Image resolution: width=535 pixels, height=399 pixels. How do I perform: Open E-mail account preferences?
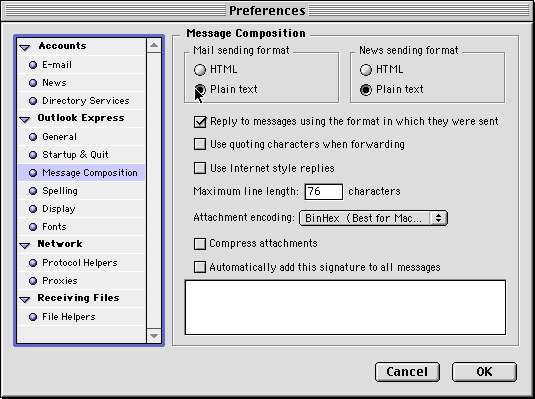(x=82, y=65)
